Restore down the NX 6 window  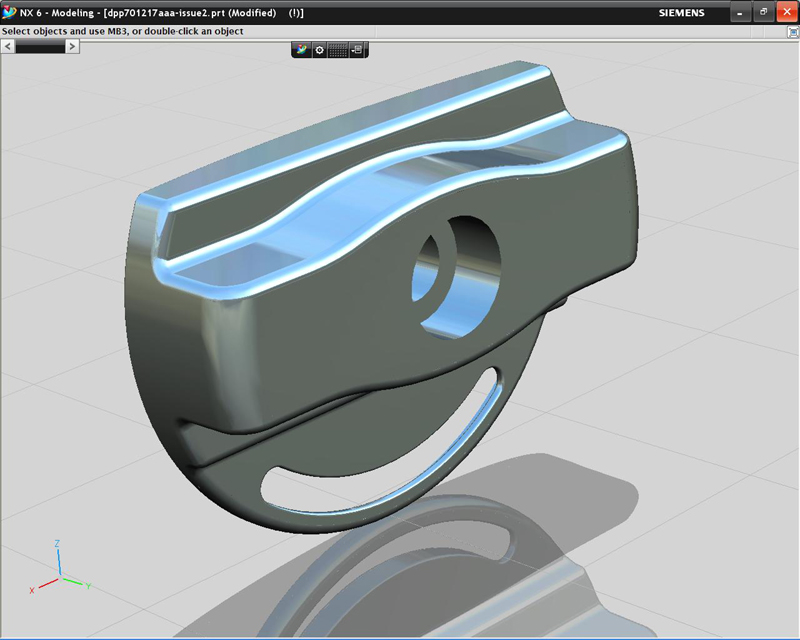tap(763, 13)
